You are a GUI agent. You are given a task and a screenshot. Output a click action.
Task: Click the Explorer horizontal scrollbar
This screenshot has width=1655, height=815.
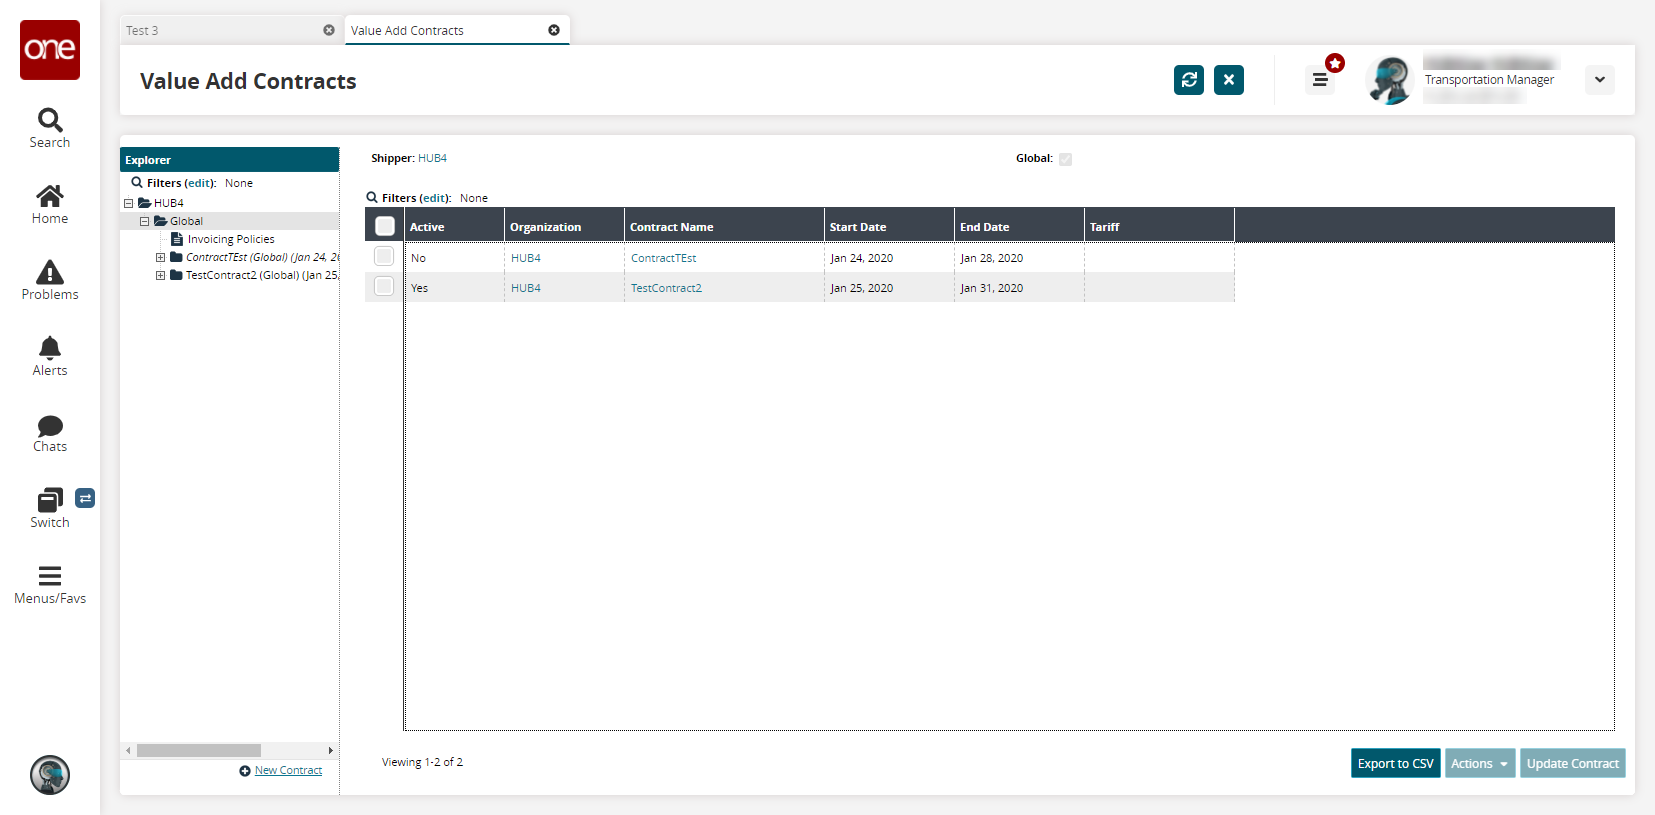click(x=199, y=750)
